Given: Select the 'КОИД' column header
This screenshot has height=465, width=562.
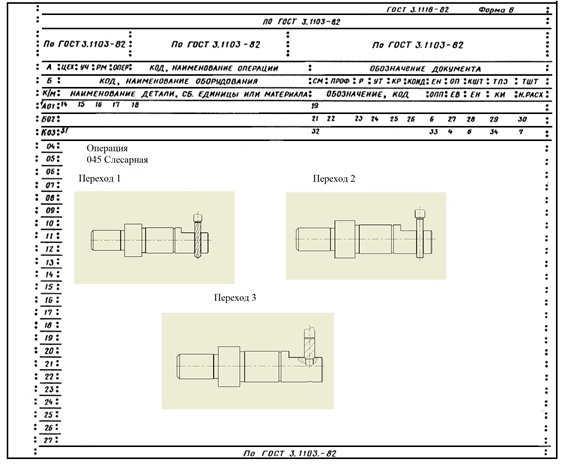Looking at the screenshot, I should point(416,82).
